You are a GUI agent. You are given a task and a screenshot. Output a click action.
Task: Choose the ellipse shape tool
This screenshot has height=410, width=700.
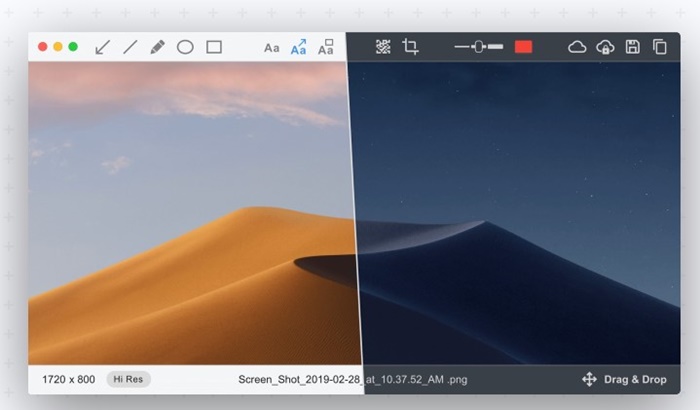pos(185,47)
